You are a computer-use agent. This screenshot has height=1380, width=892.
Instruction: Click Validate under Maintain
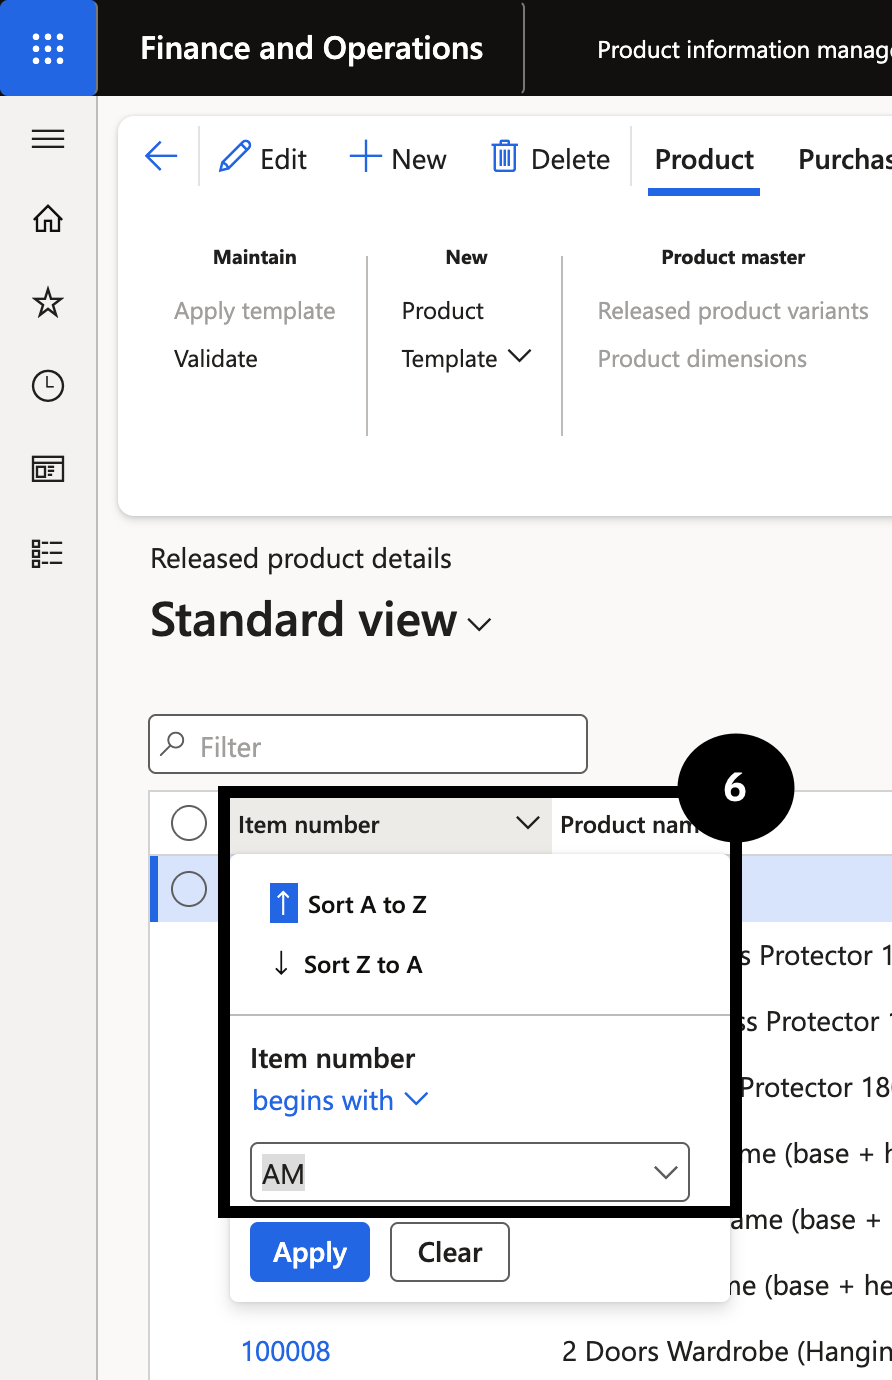pos(216,358)
